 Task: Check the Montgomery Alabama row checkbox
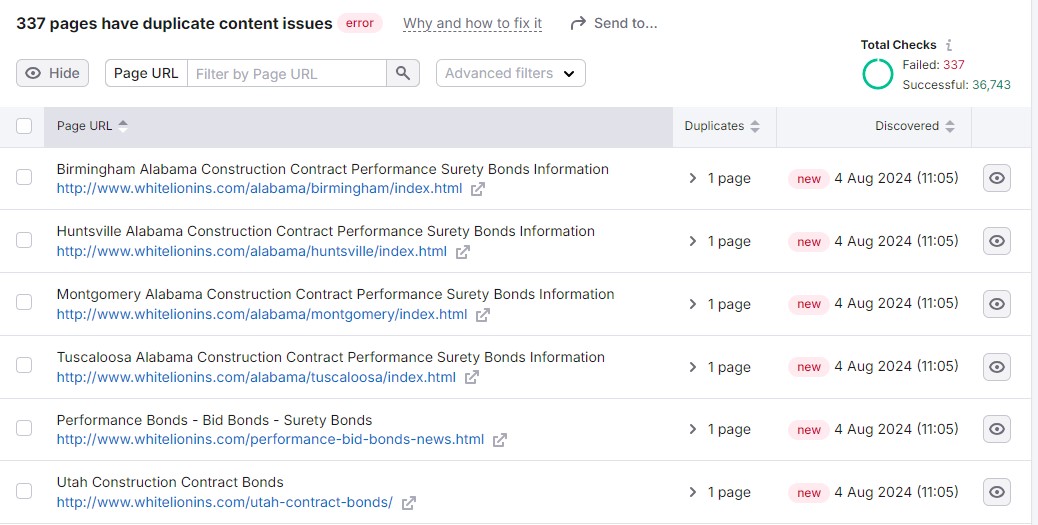click(24, 303)
